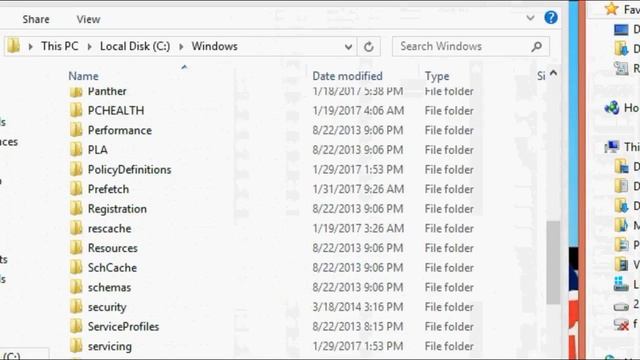Select the Performance folder icon
This screenshot has width=640, height=360.
click(x=76, y=130)
